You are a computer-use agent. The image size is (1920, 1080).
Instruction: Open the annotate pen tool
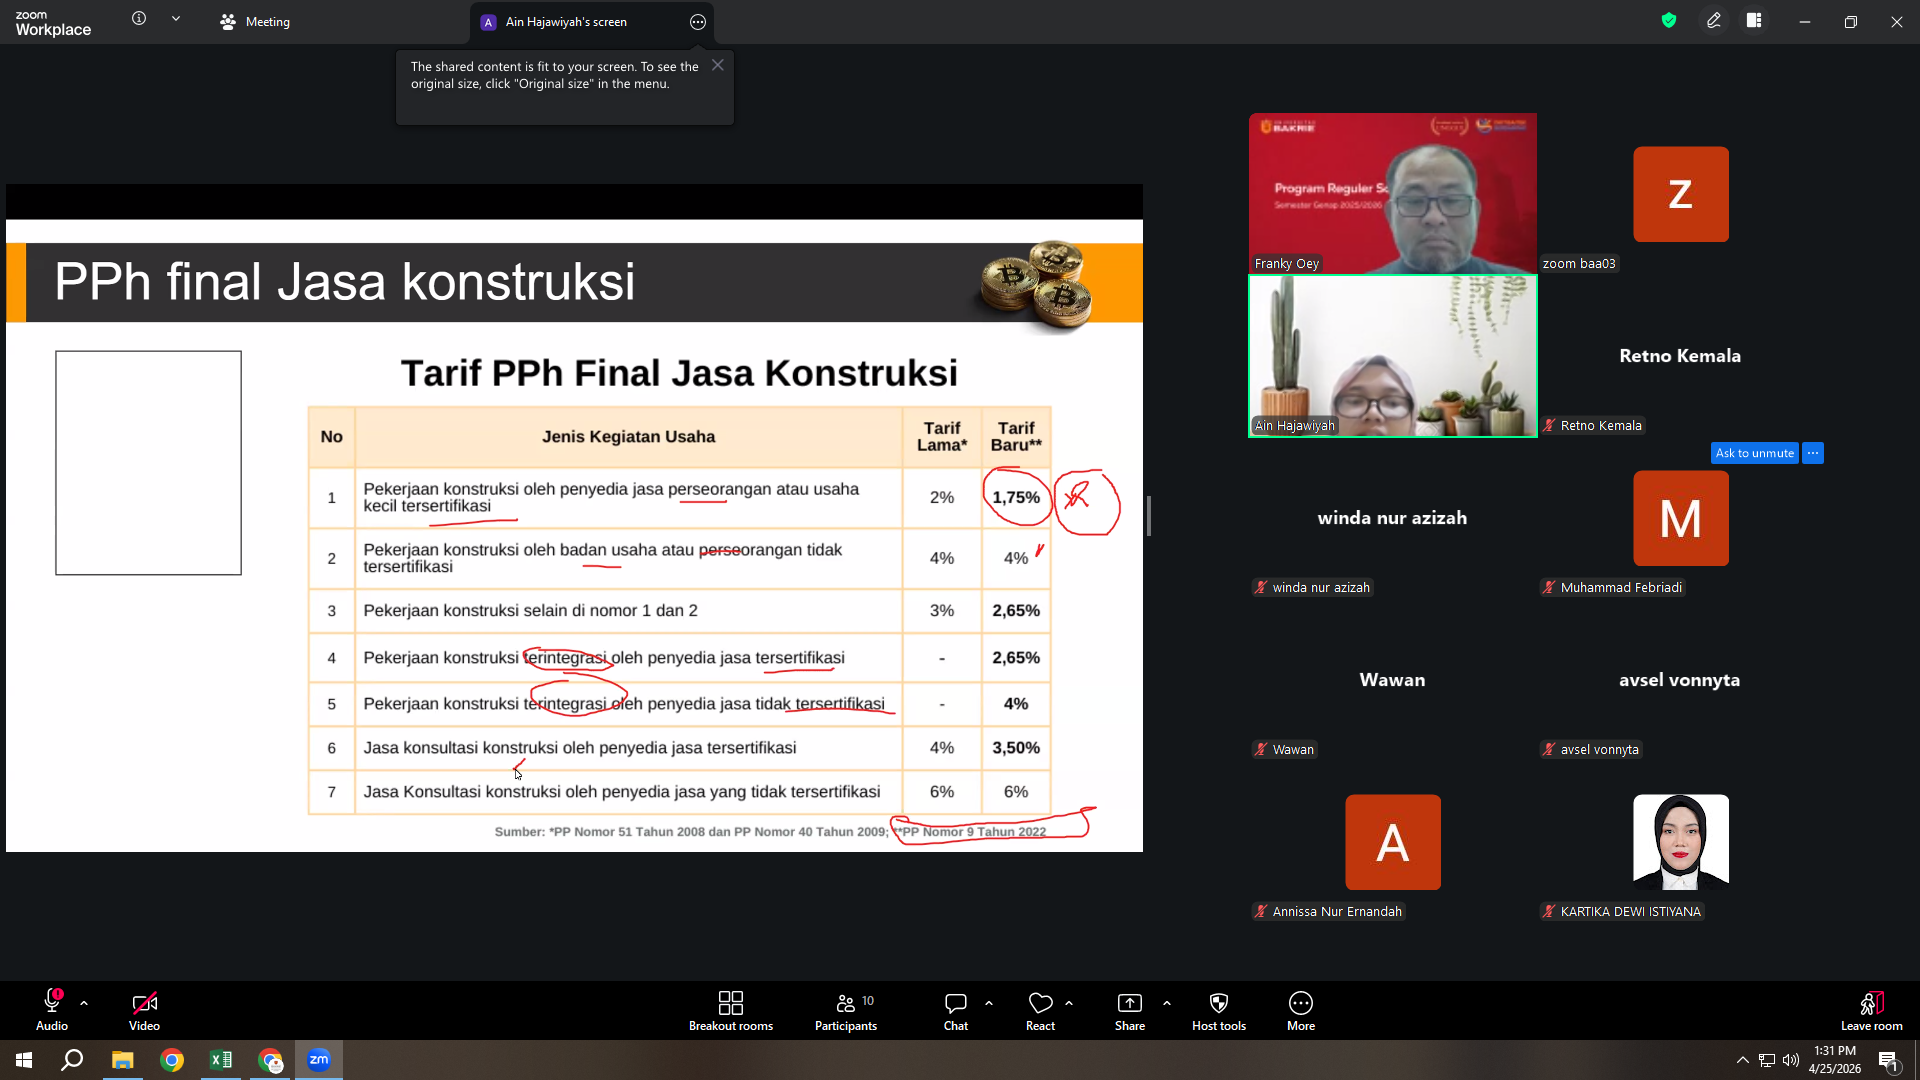tap(1714, 21)
